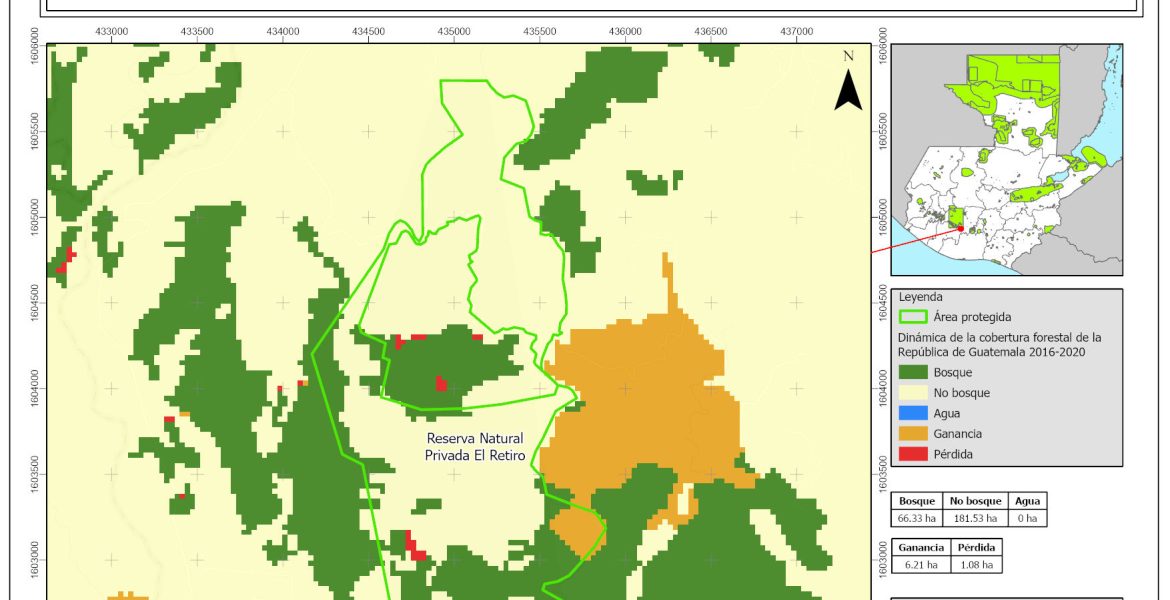Click the 435000 top axis coordinate label
Screen dimensions: 1170x600
coord(454,32)
